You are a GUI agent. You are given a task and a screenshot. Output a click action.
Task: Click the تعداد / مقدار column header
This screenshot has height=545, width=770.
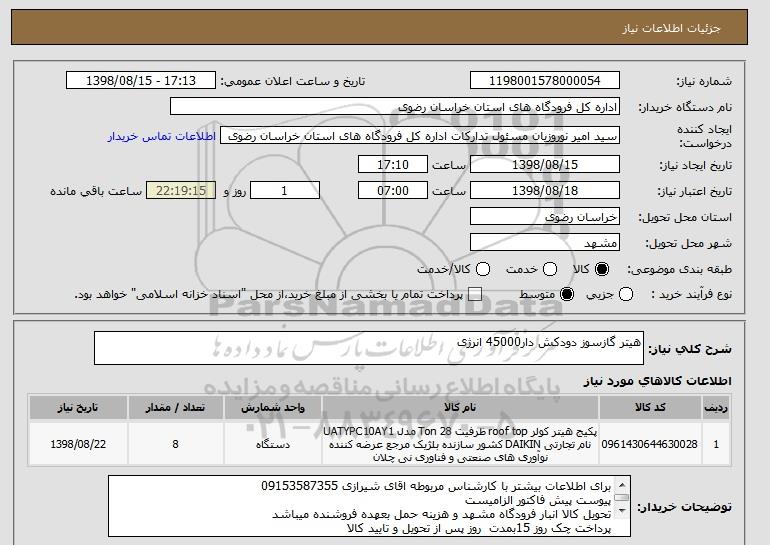176,408
